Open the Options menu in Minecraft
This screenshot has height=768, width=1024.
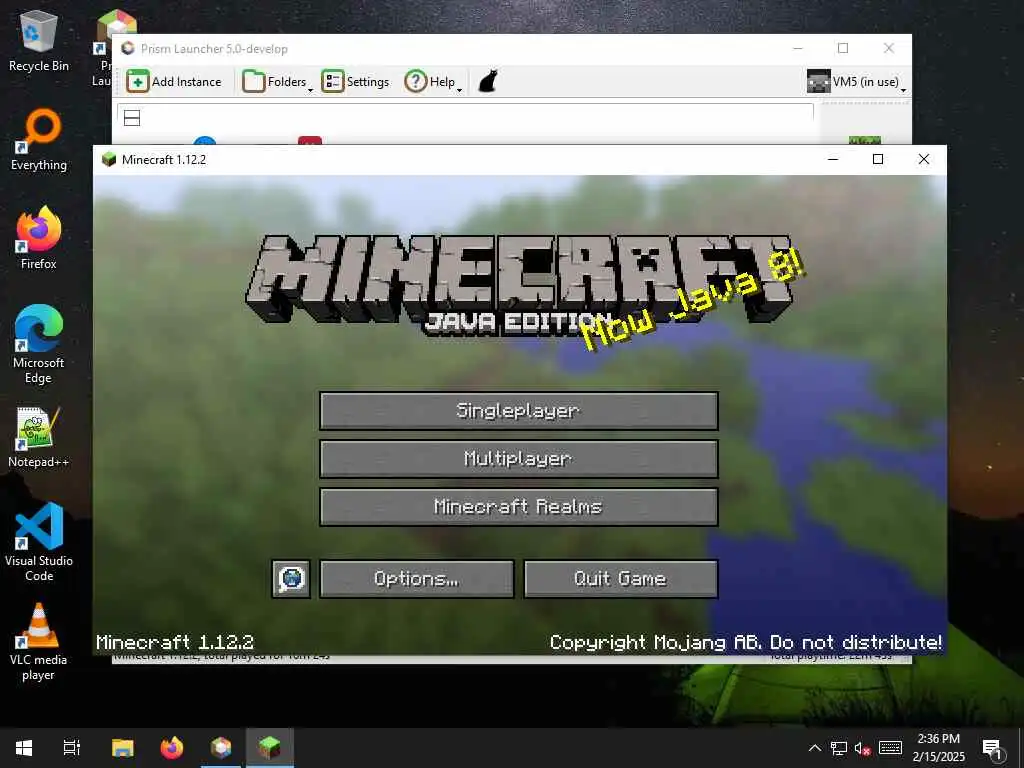417,579
